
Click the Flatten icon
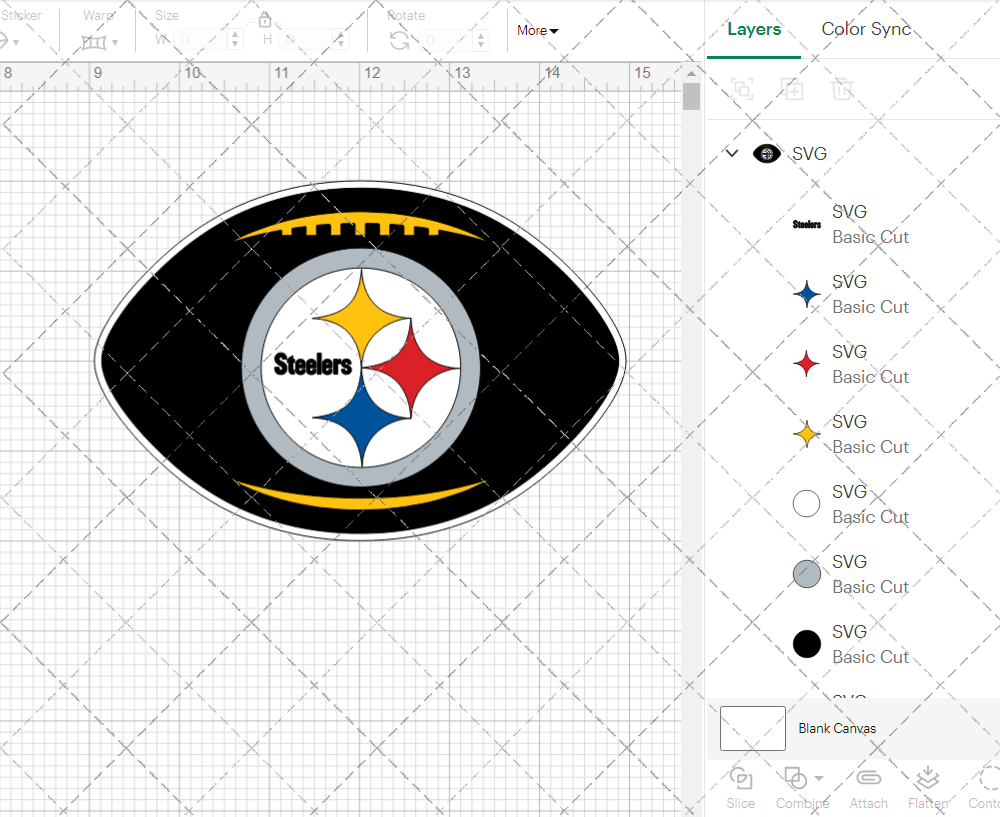pyautogui.click(x=927, y=779)
